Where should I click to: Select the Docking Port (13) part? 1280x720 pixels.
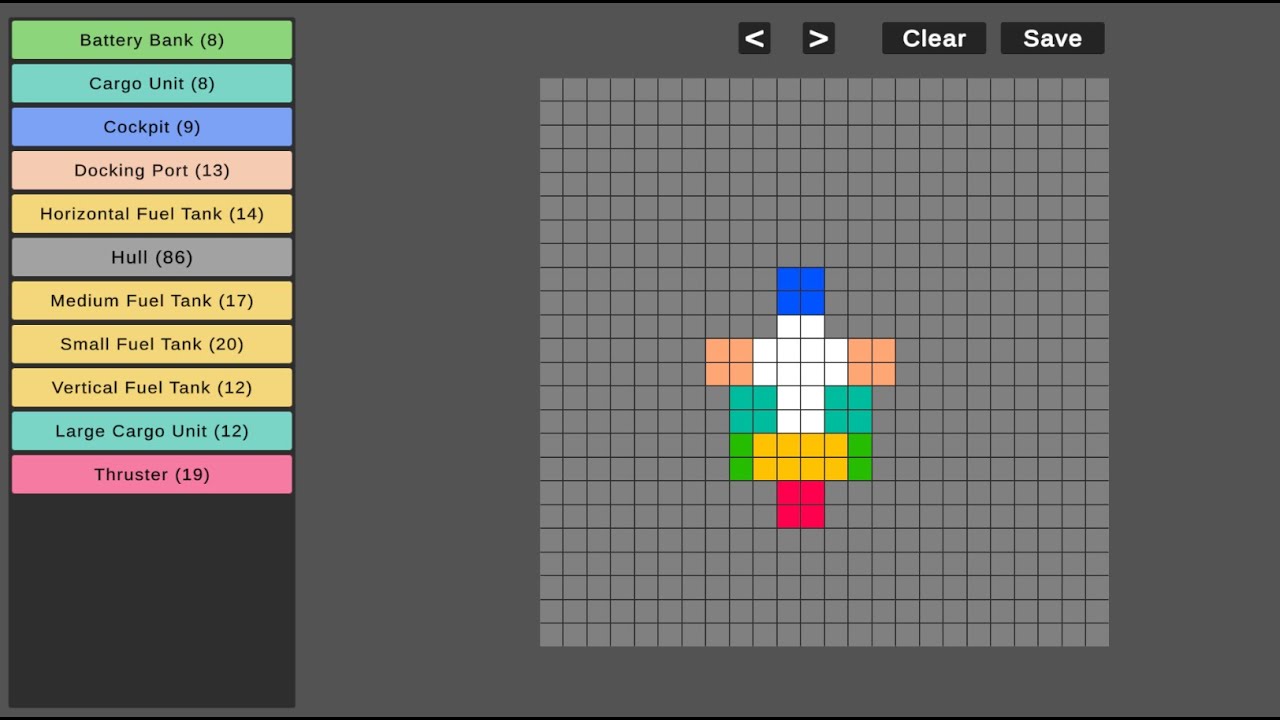(152, 170)
